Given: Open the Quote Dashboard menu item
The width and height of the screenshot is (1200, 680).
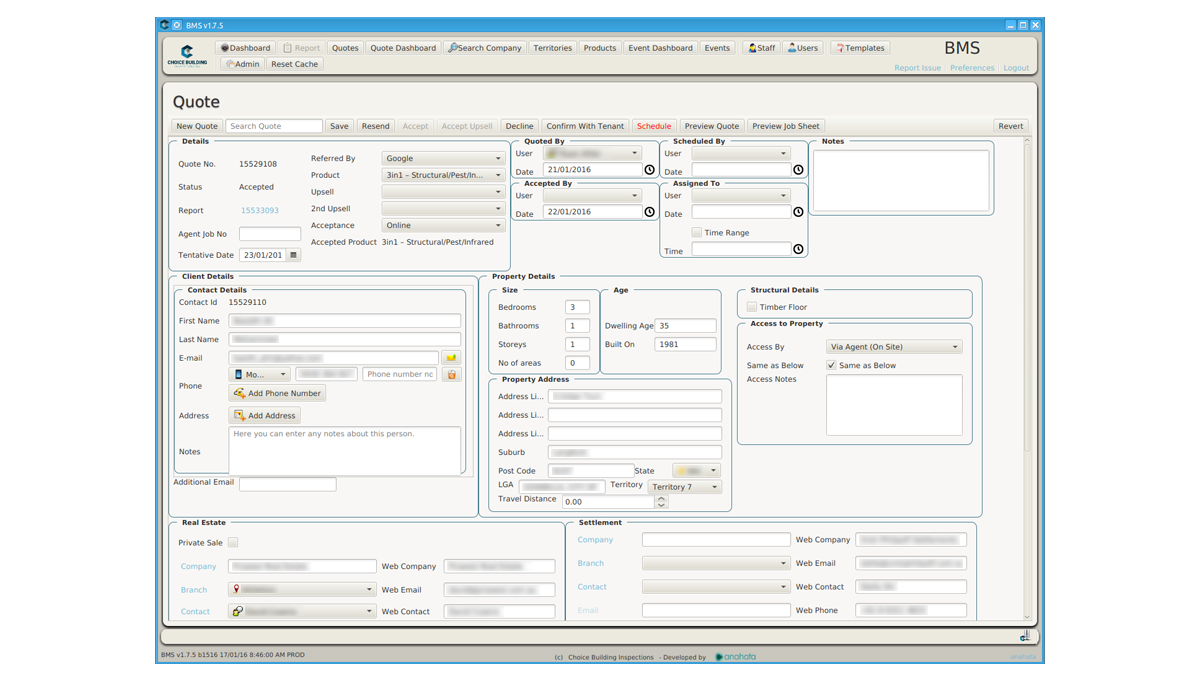Looking at the screenshot, I should tap(403, 48).
